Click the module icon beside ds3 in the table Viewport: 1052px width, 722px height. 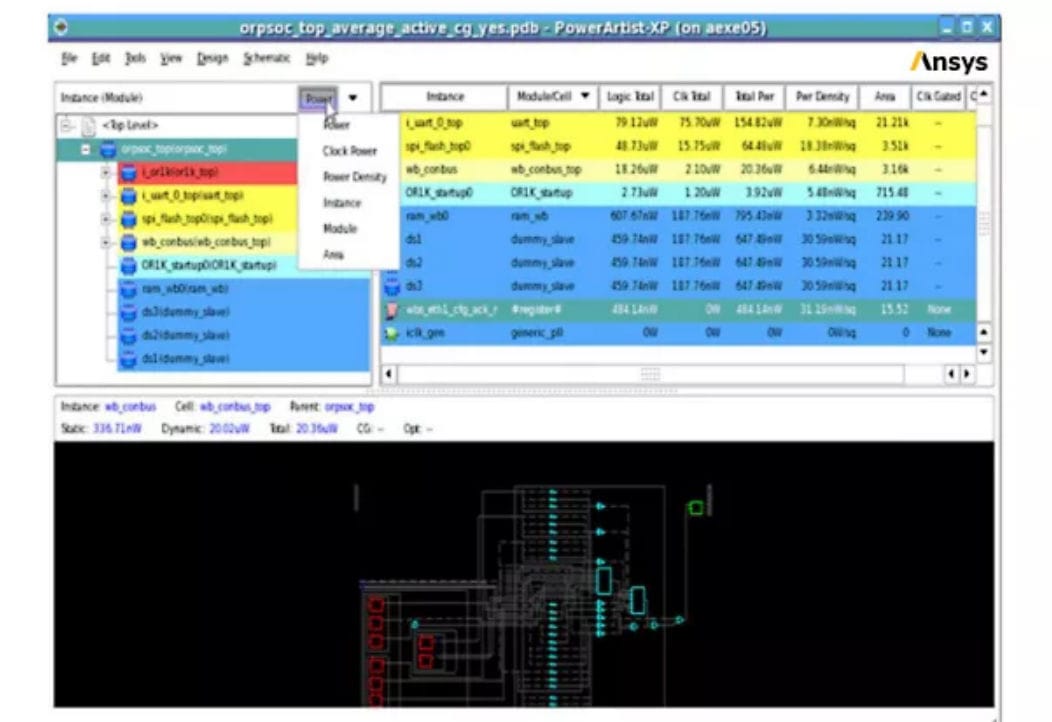point(391,285)
